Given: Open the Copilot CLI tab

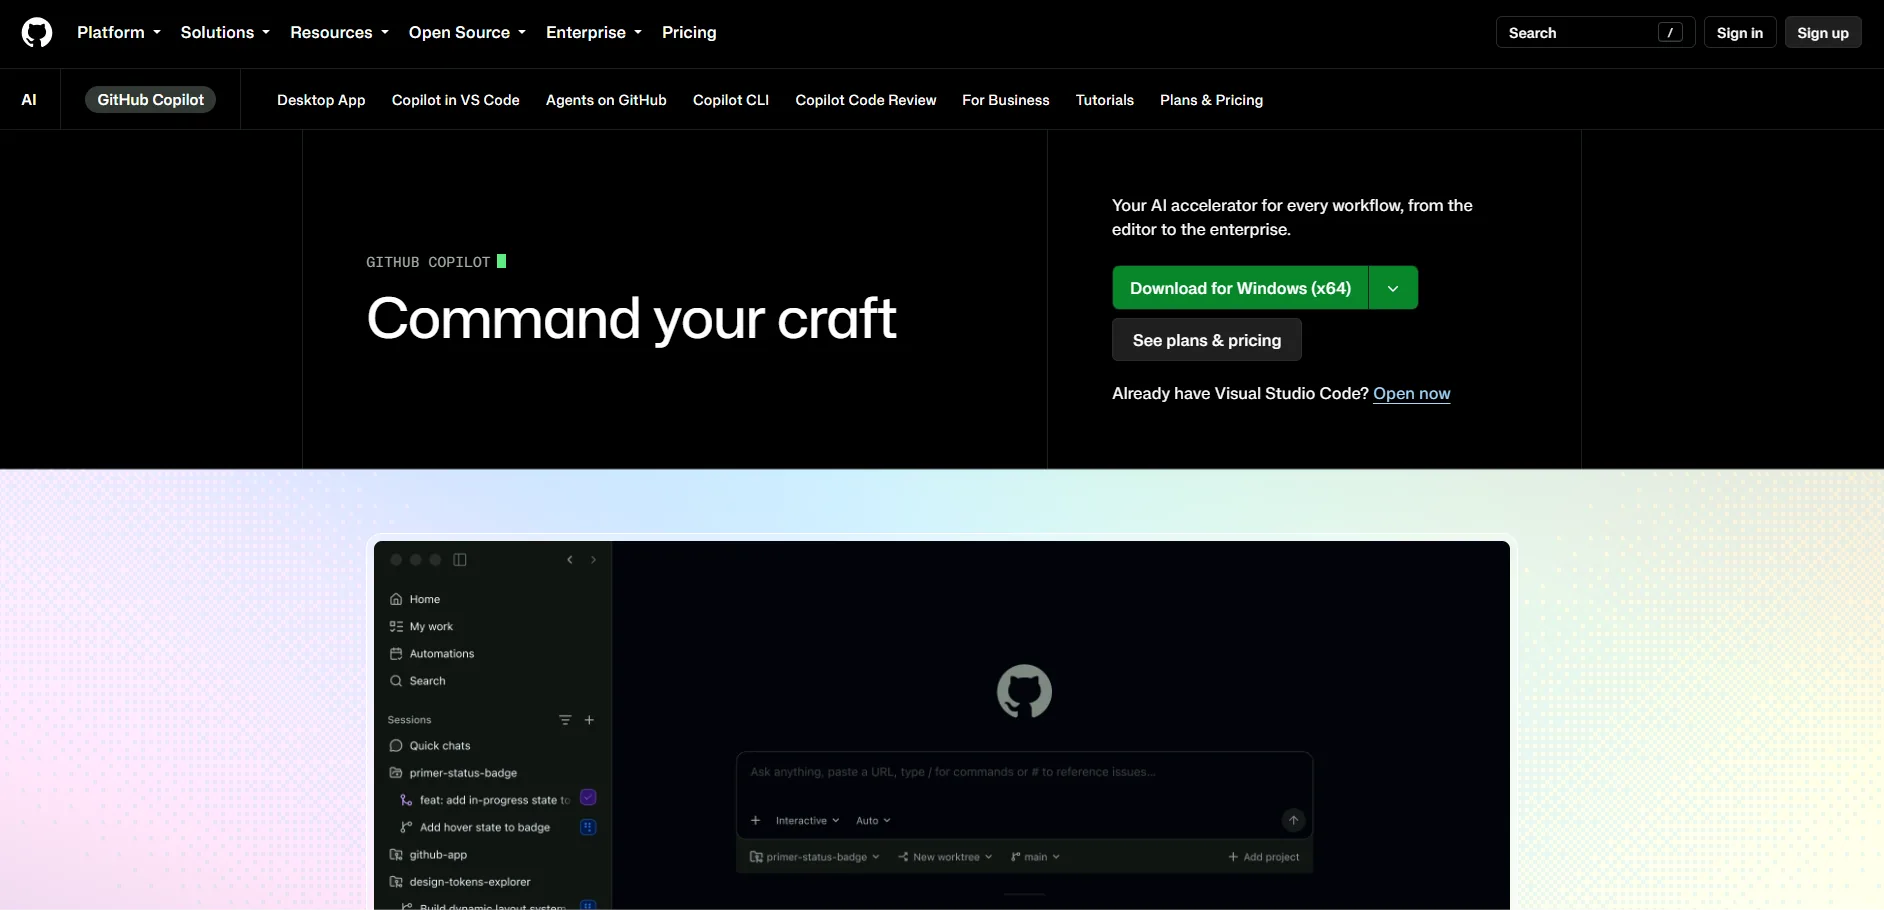Looking at the screenshot, I should (x=731, y=100).
